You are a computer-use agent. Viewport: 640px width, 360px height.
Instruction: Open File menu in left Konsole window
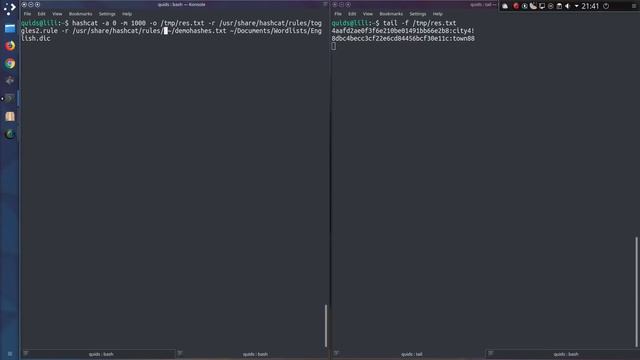[27, 14]
